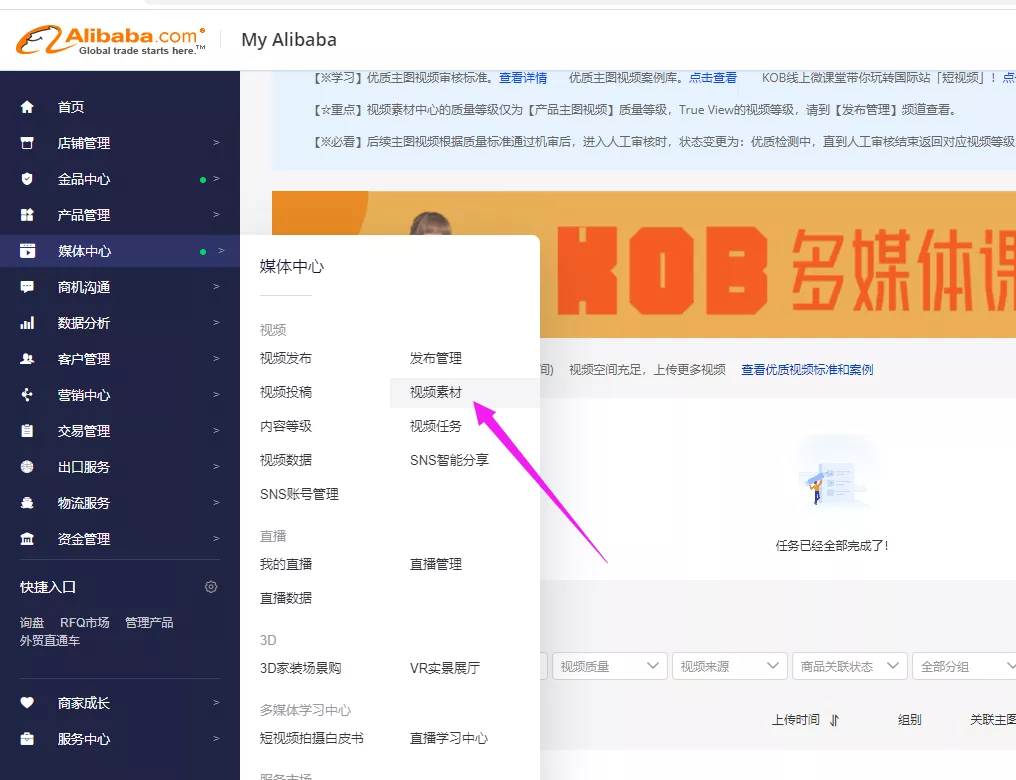Open the RFQ市场 quick link
Viewport: 1016px width, 780px height.
[x=85, y=623]
